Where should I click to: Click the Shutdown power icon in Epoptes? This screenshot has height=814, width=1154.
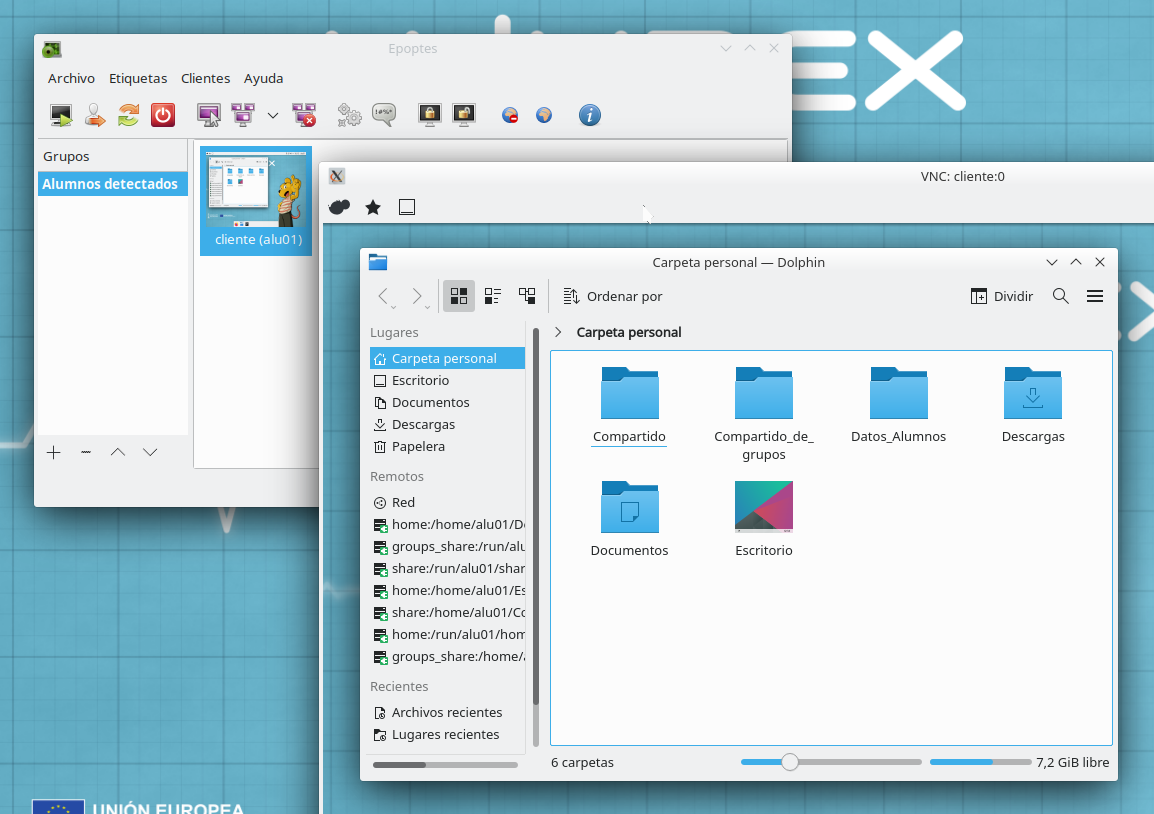click(x=162, y=115)
